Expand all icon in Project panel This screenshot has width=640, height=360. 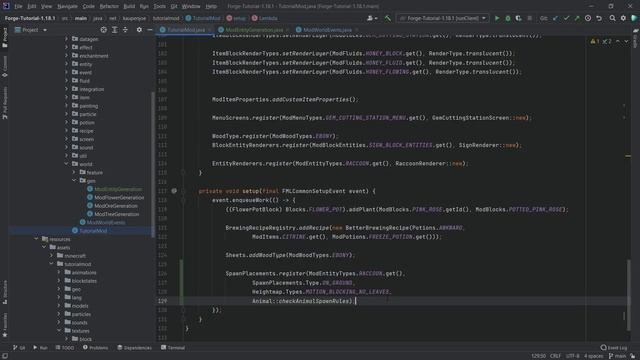[115, 30]
